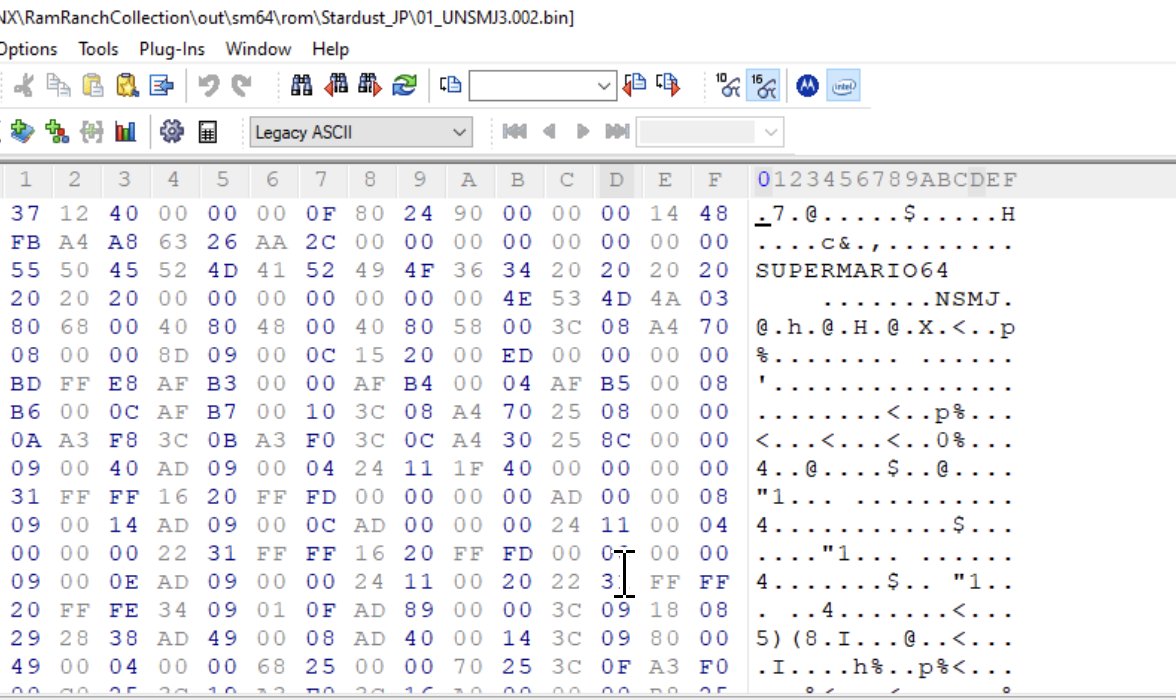Viewport: 1176px width, 700px height.
Task: Open the goto offset combo box dropdown arrow
Action: (x=604, y=86)
